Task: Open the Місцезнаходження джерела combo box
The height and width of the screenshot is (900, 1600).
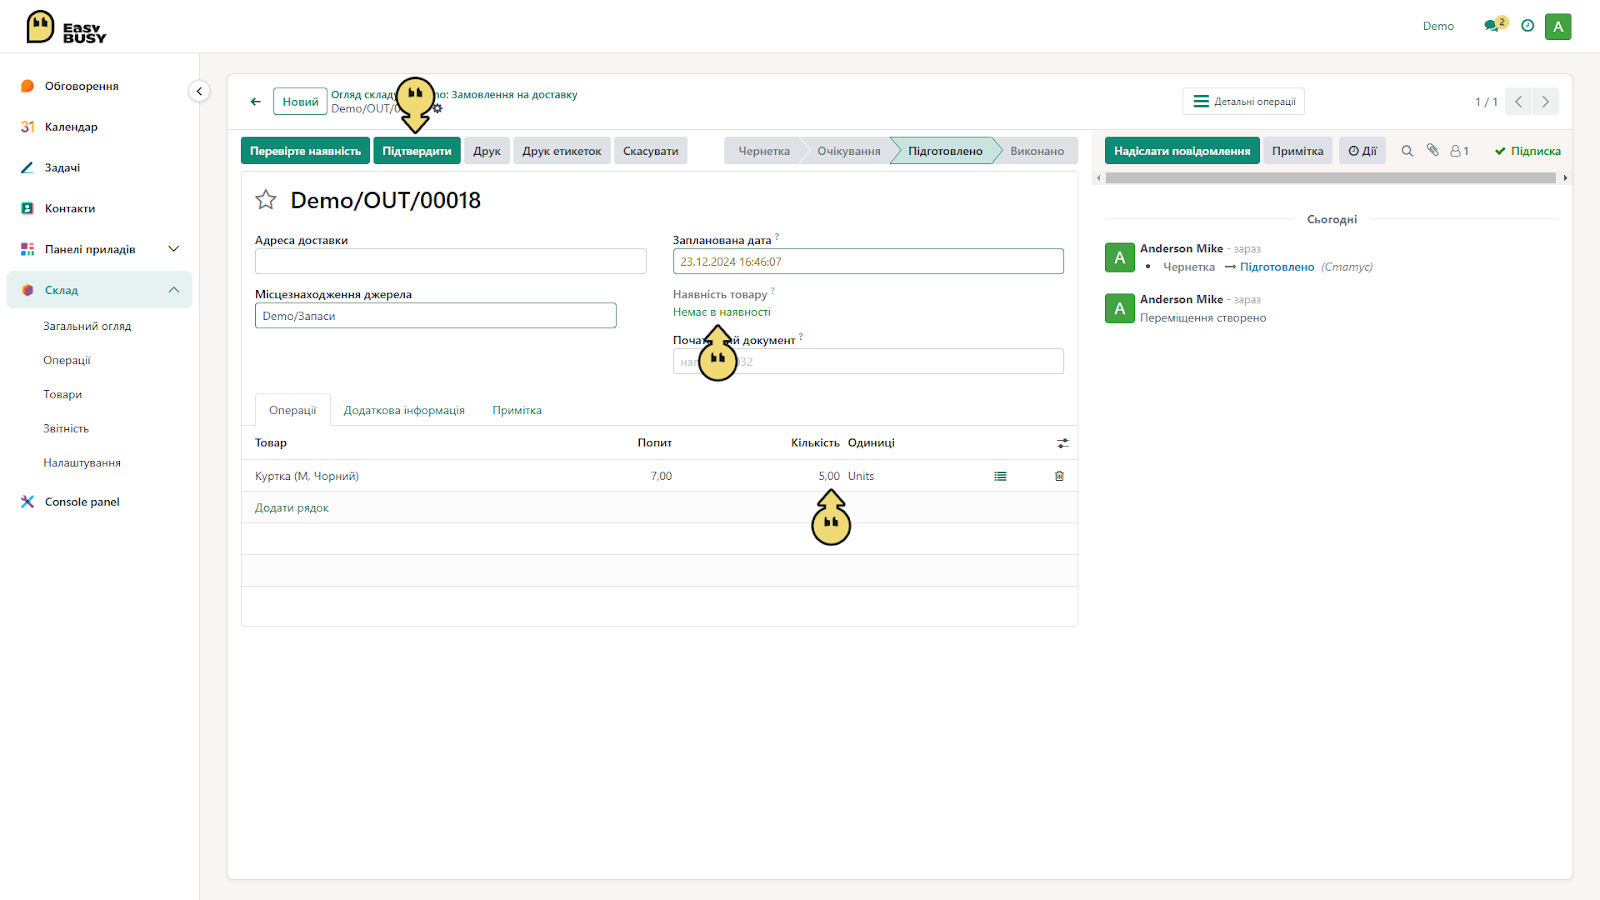Action: [x=435, y=316]
